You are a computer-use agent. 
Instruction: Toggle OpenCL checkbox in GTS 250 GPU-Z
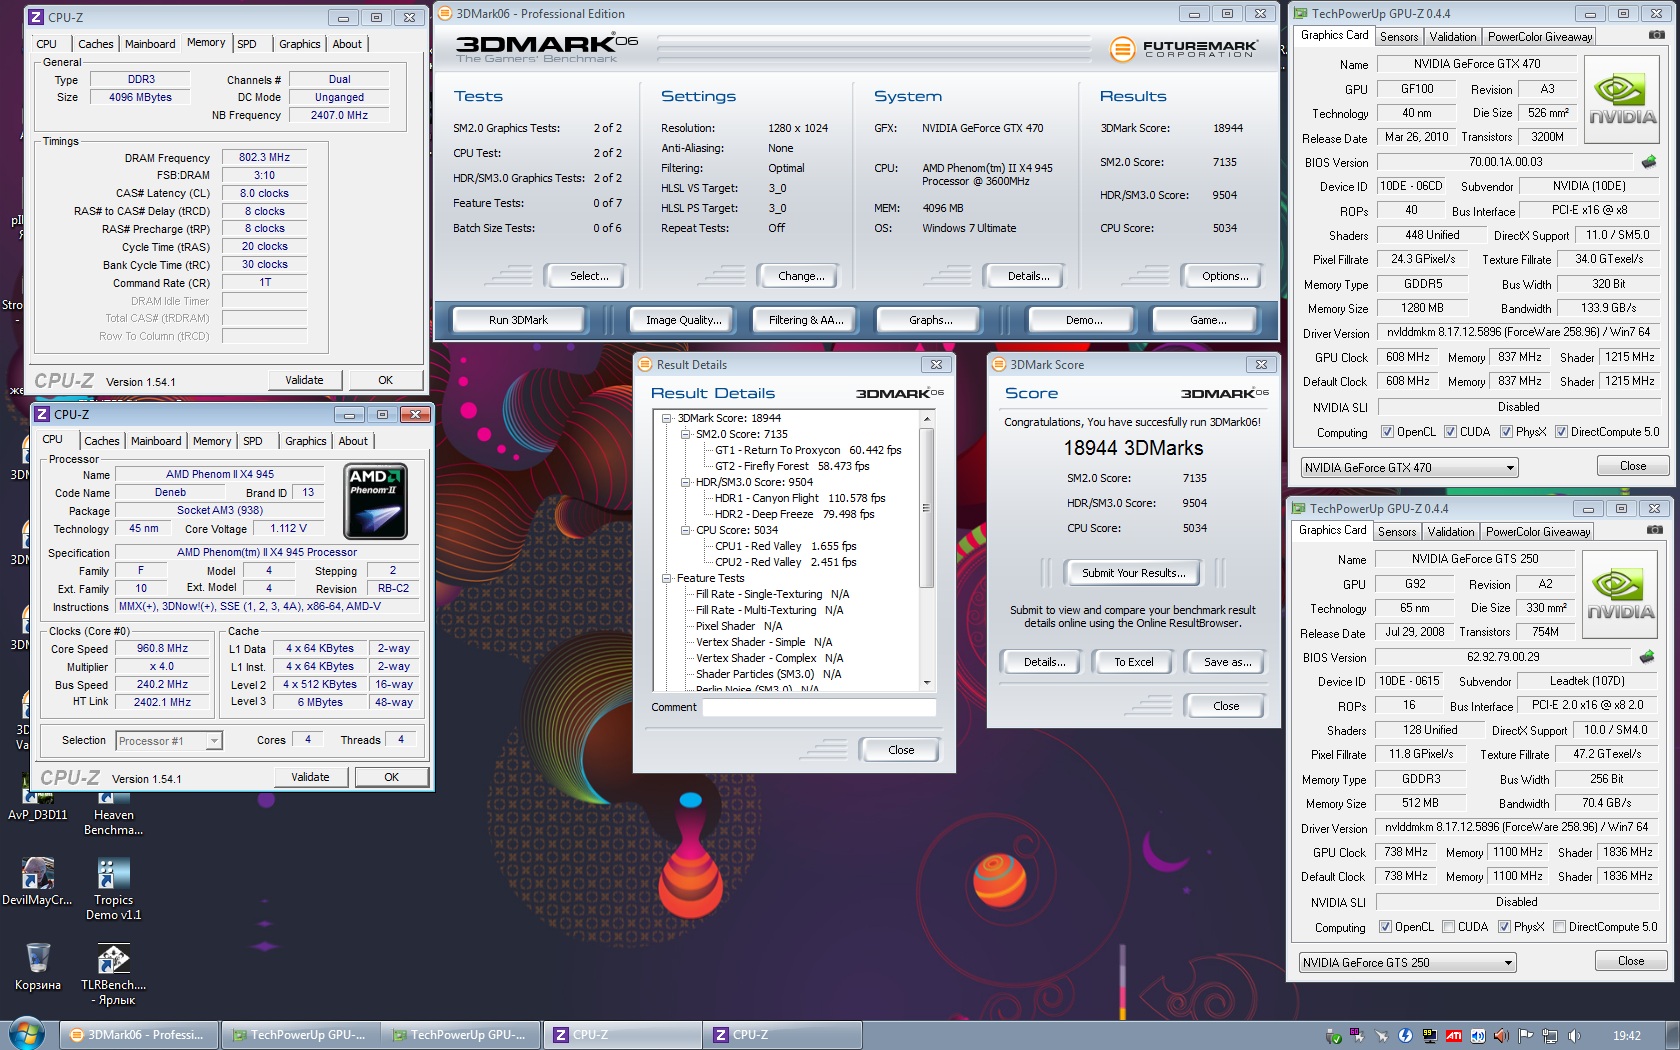pyautogui.click(x=1385, y=927)
